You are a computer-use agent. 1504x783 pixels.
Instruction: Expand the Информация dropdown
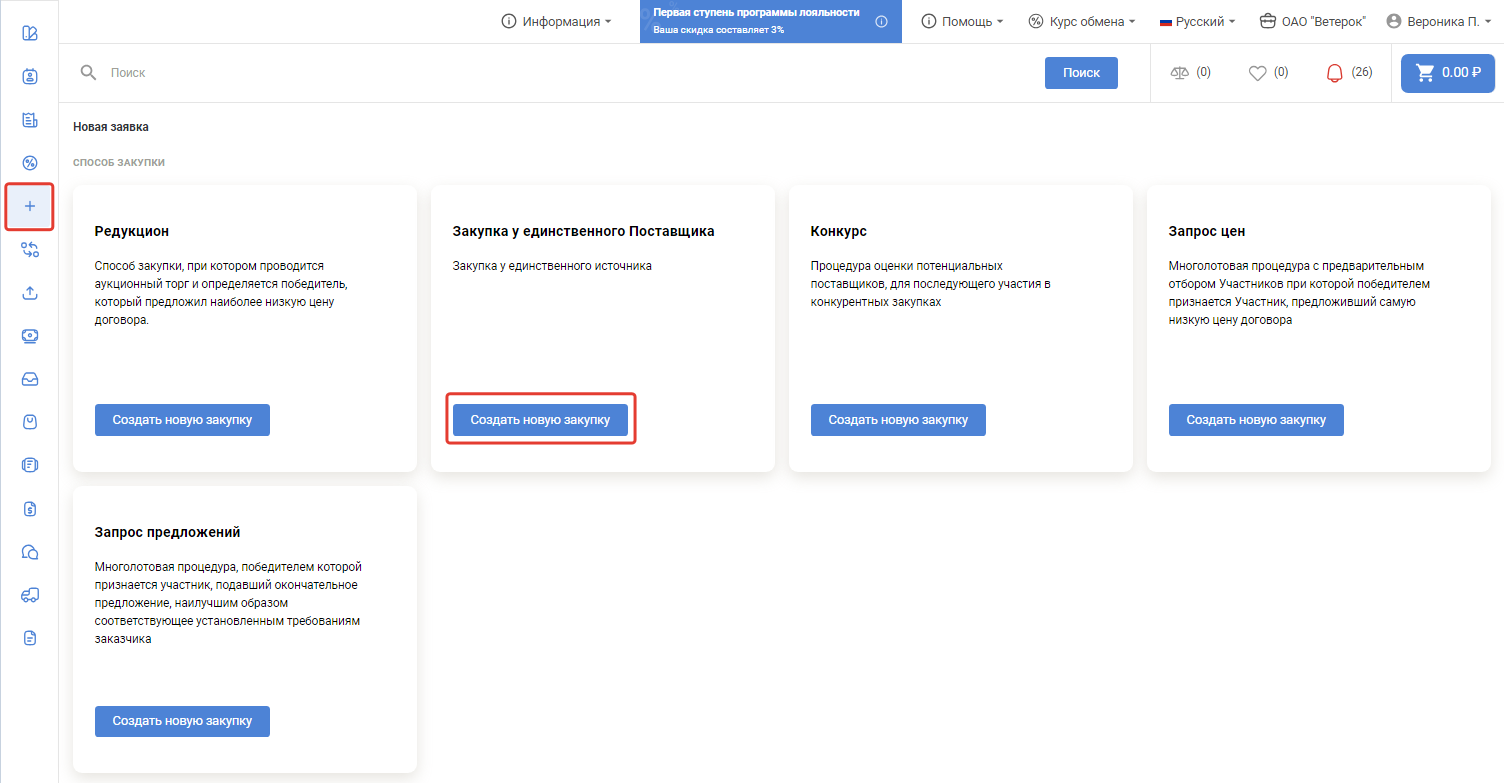556,21
